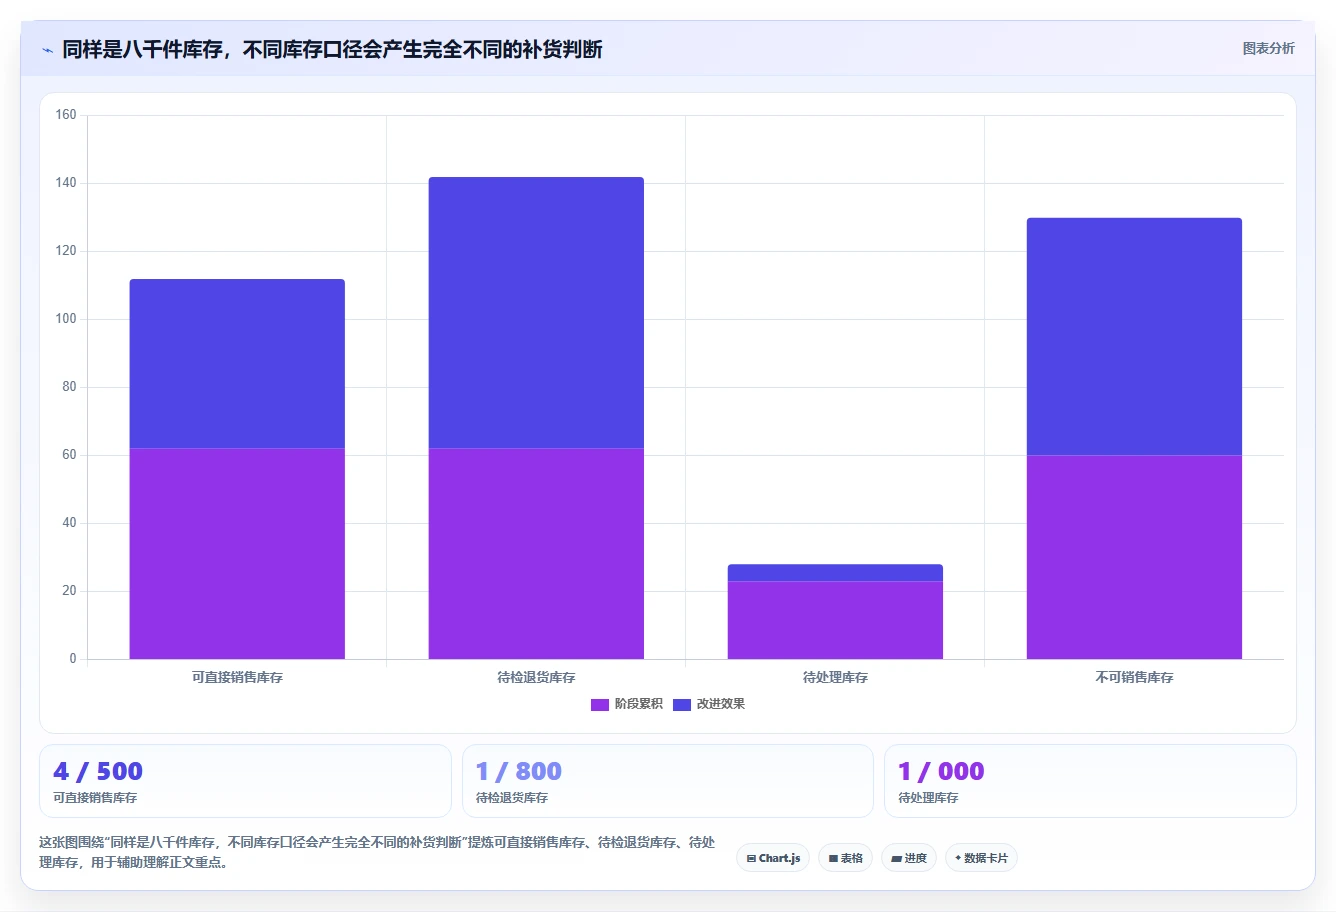The height and width of the screenshot is (912, 1336).
Task: Select the 表格 tag
Action: [x=845, y=858]
